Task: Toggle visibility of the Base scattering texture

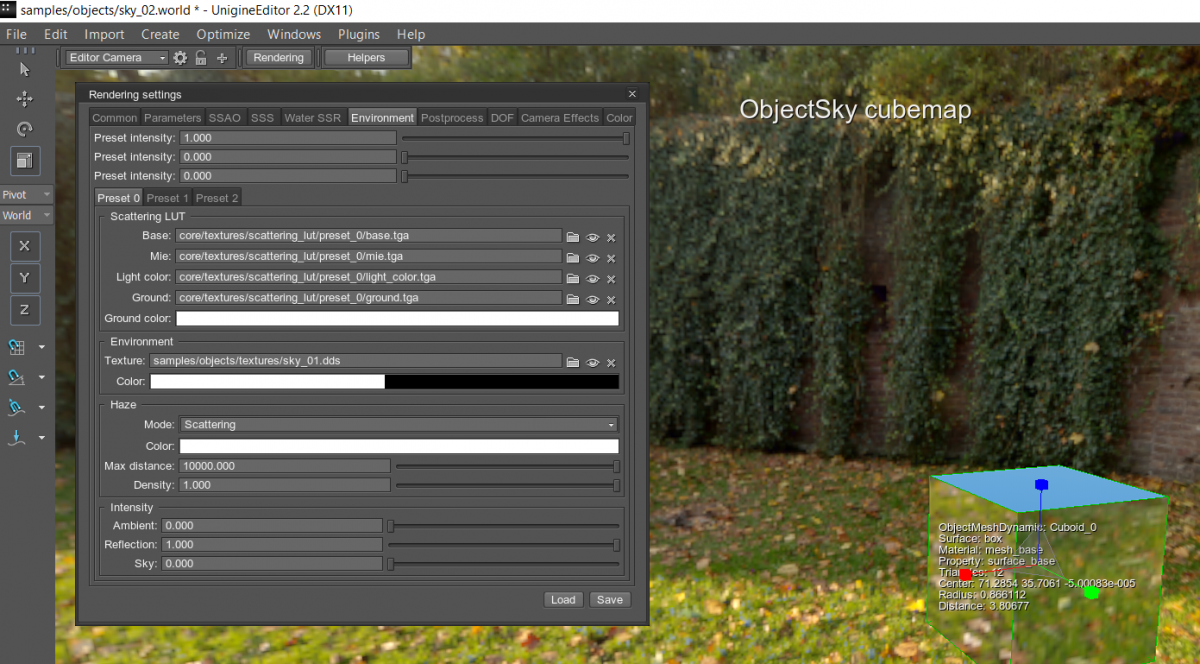Action: [592, 237]
